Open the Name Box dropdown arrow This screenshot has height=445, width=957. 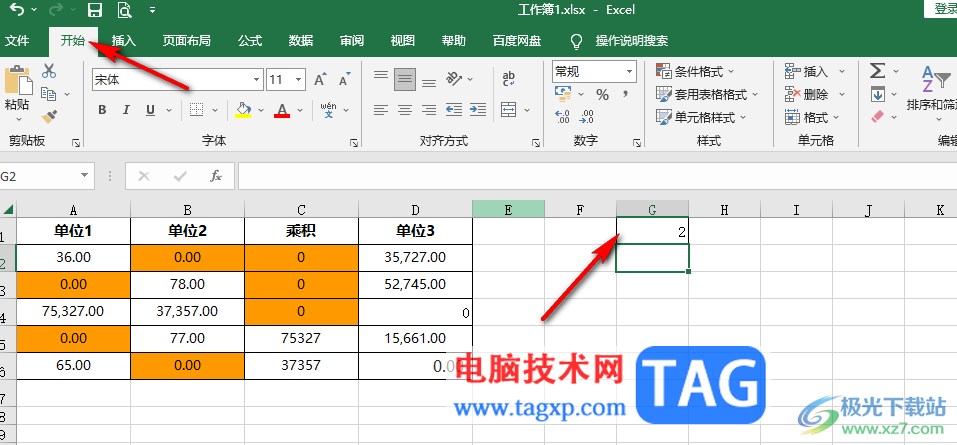[x=84, y=176]
